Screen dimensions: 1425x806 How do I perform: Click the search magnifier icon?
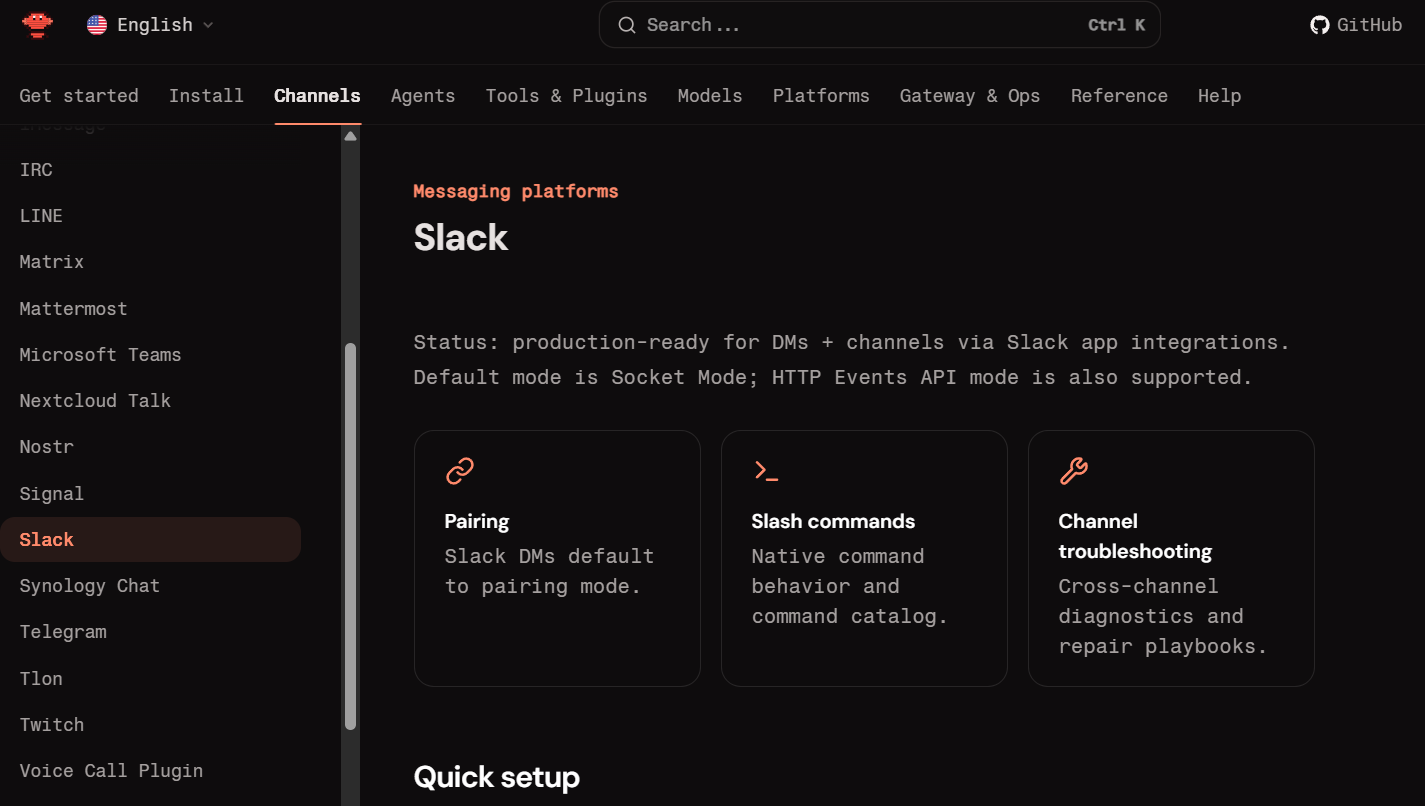tap(627, 25)
